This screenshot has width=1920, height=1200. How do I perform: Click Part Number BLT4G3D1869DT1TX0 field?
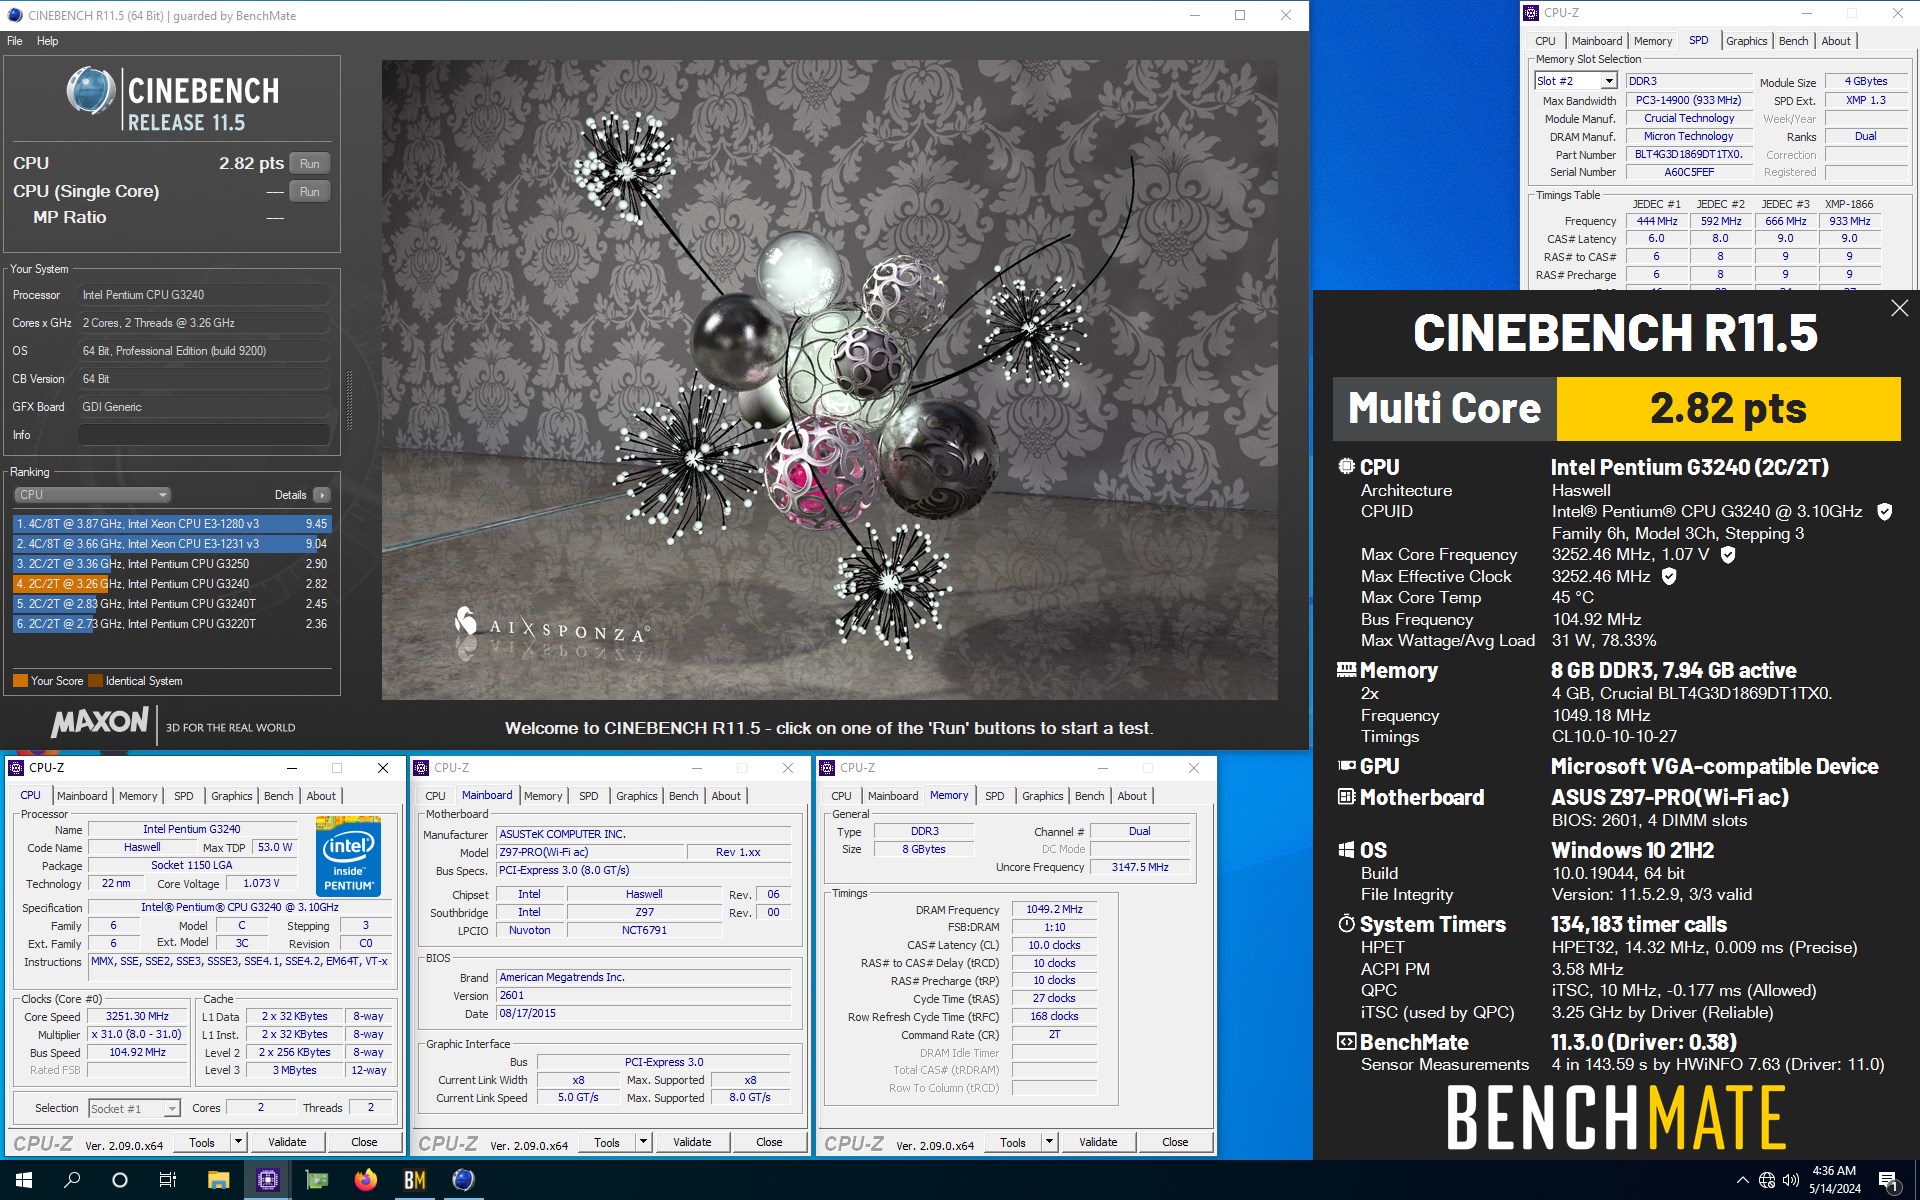[1689, 154]
